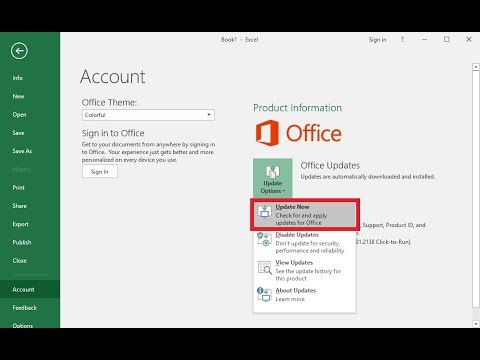Click the Disable Updates shield icon
The image size is (480, 360).
click(264, 239)
